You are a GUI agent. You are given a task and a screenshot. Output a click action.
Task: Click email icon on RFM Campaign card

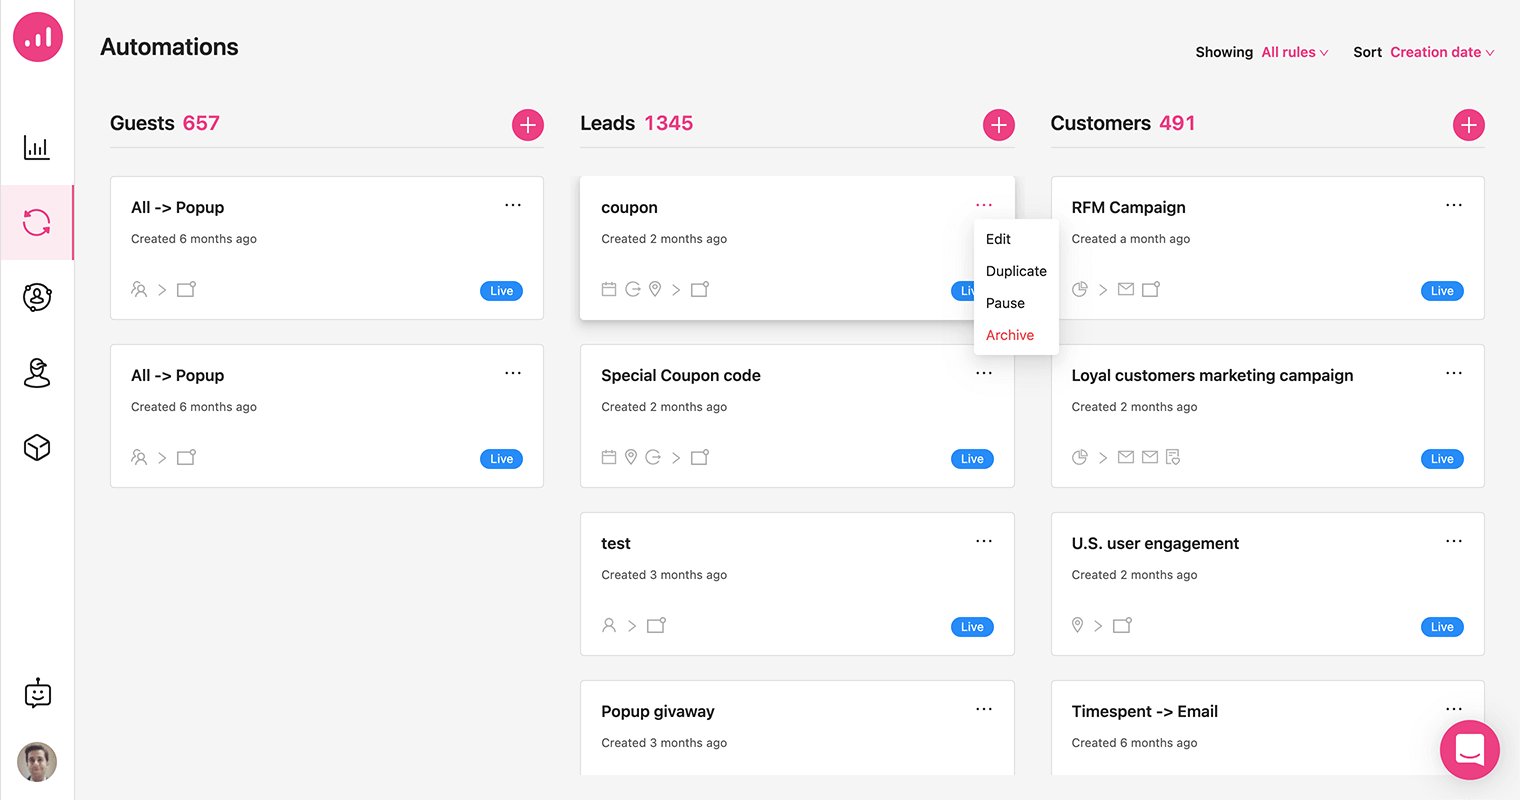1126,289
